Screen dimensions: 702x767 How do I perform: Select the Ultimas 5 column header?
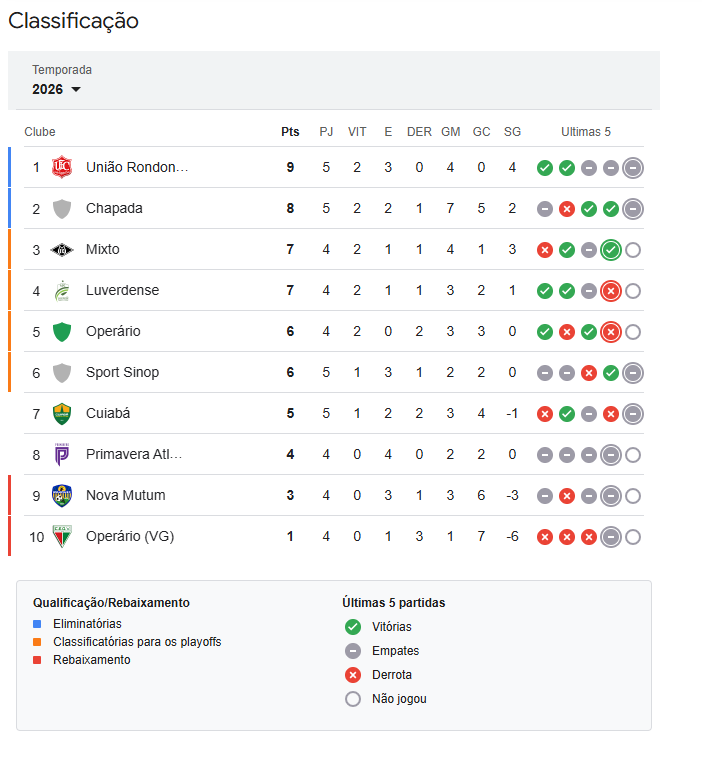click(586, 132)
